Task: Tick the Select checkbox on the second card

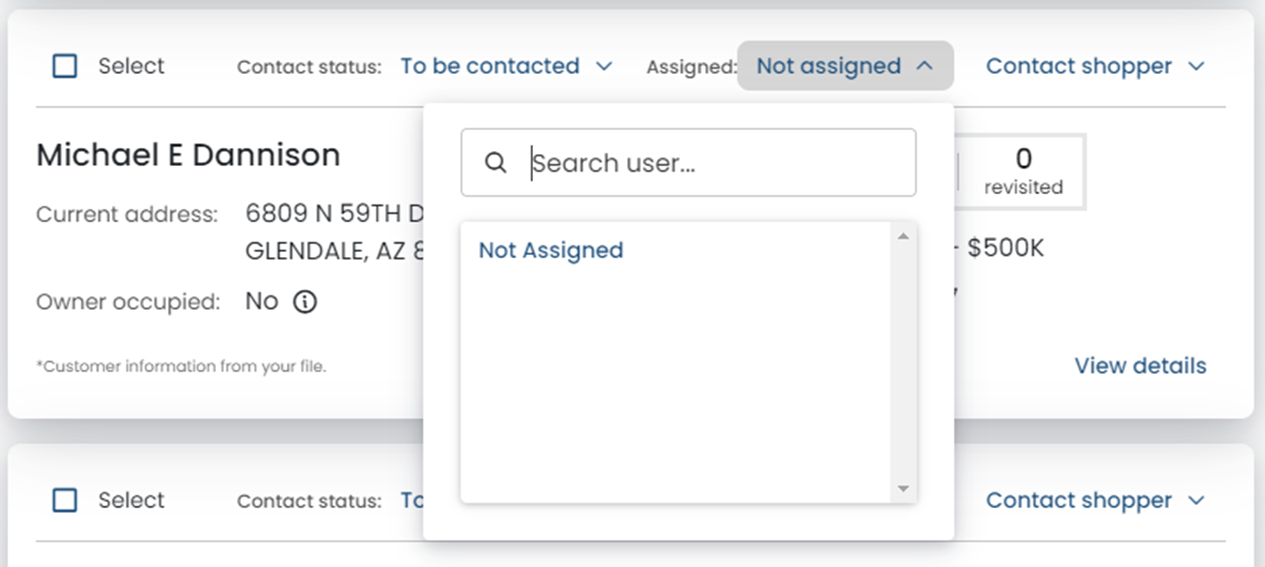Action: (x=65, y=500)
